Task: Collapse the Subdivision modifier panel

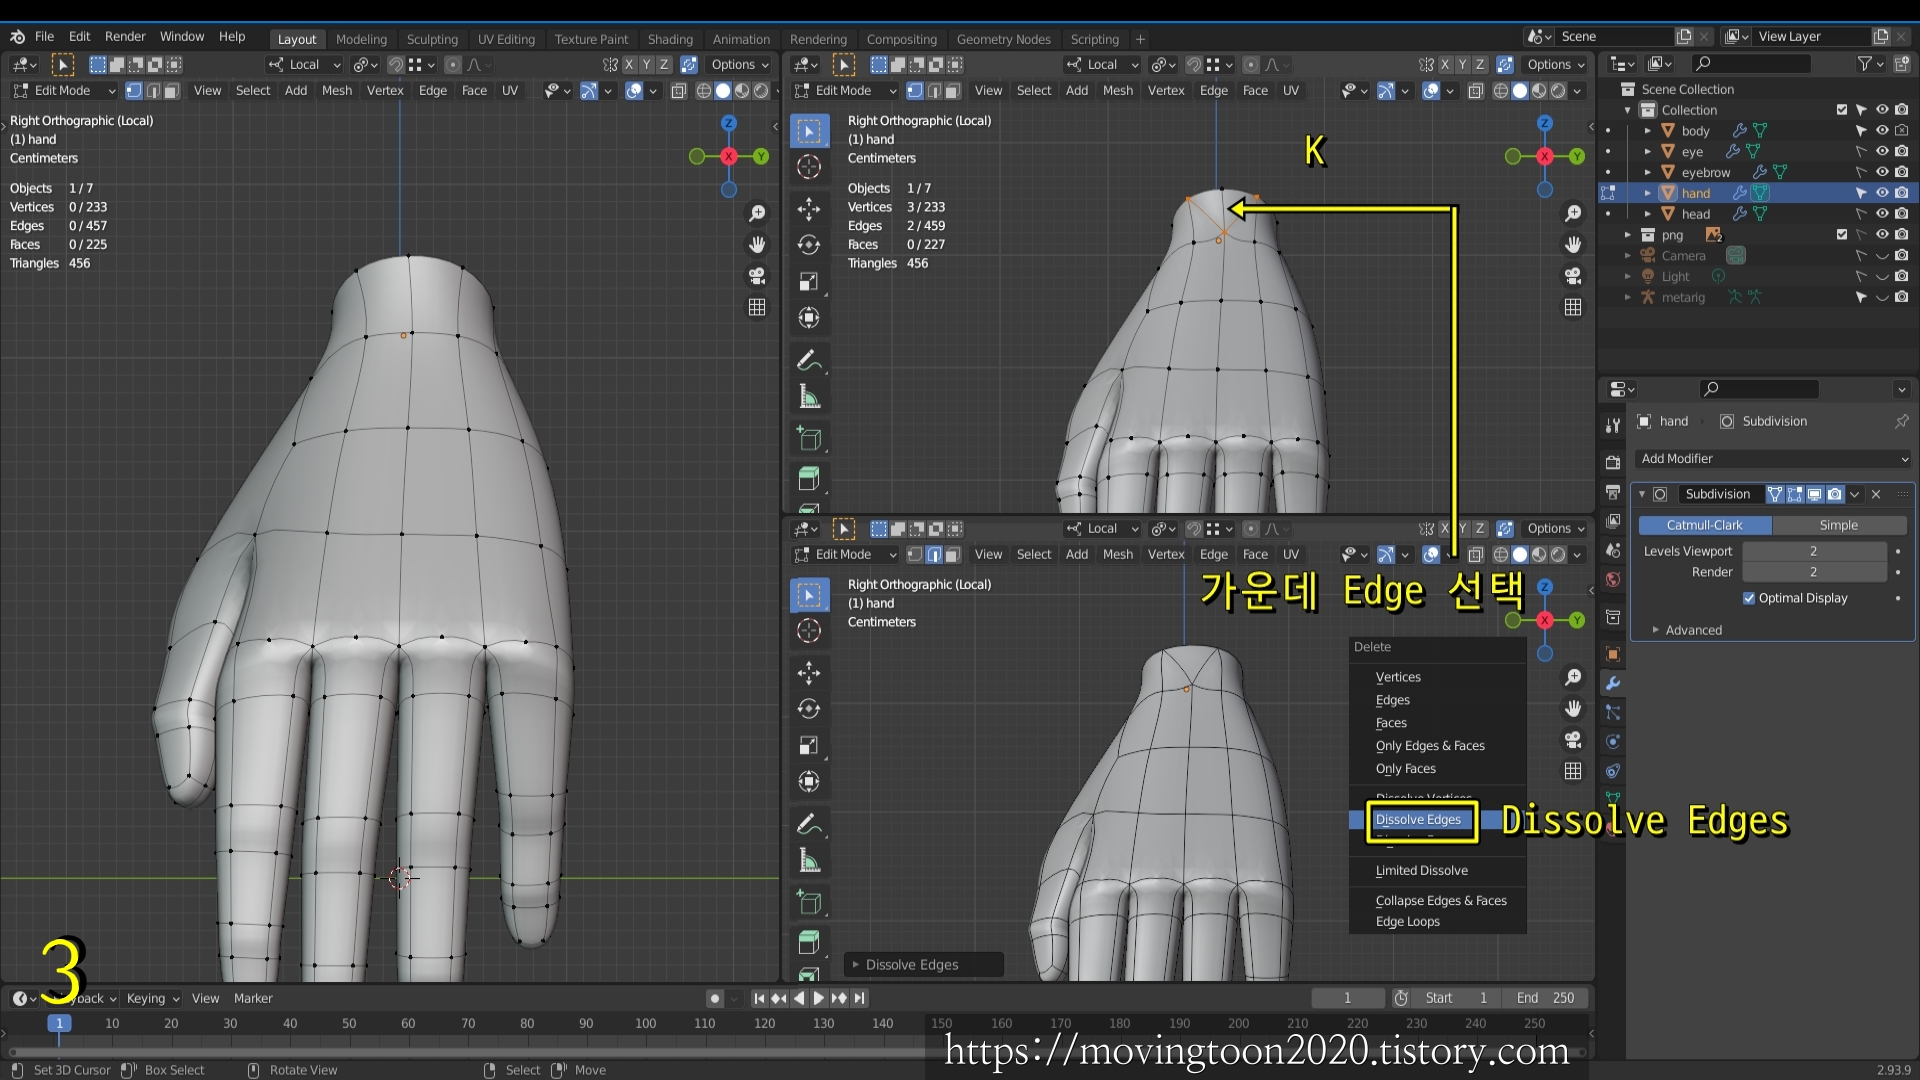Action: click(x=1642, y=494)
